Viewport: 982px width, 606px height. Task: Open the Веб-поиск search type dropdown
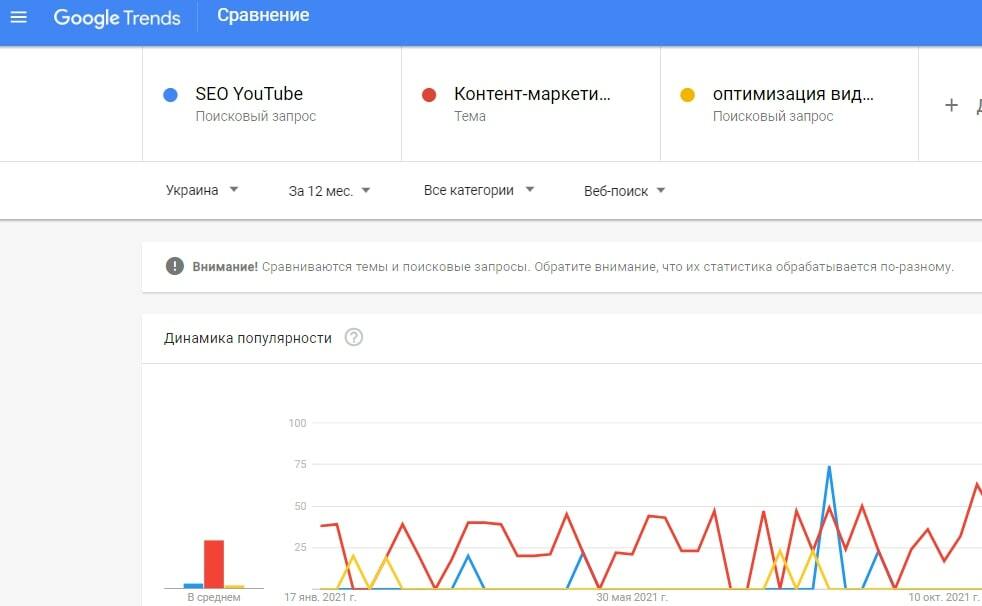tap(624, 190)
